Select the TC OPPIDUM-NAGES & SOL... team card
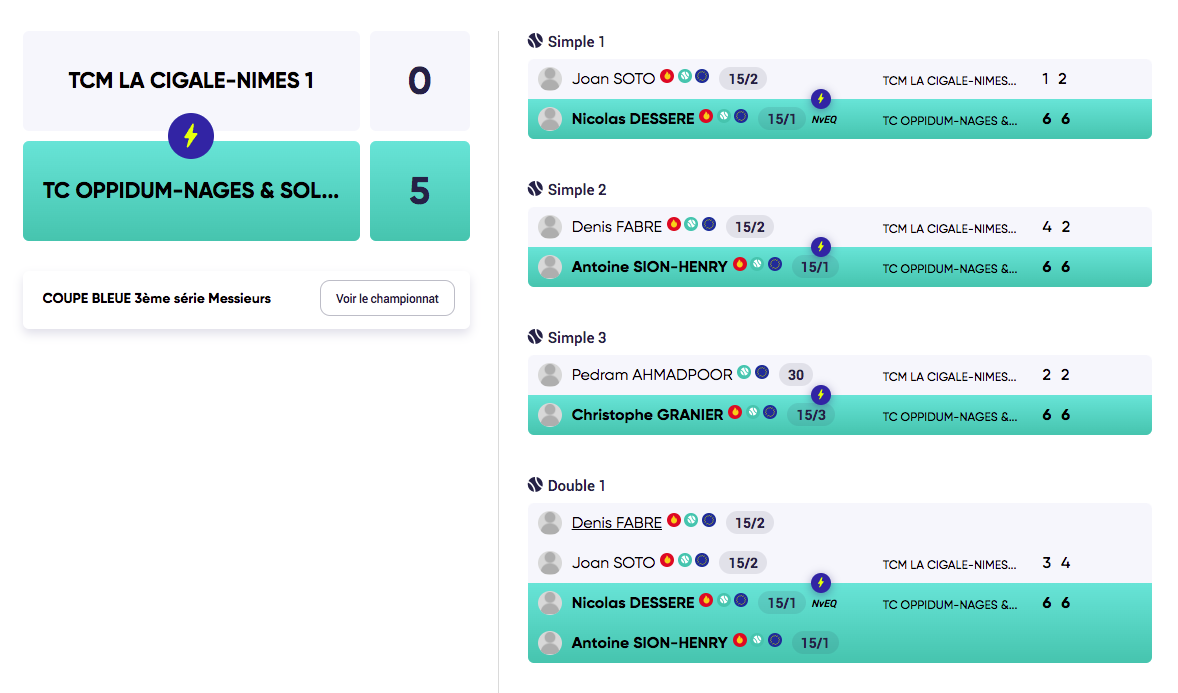This screenshot has width=1178, height=693. [x=191, y=191]
